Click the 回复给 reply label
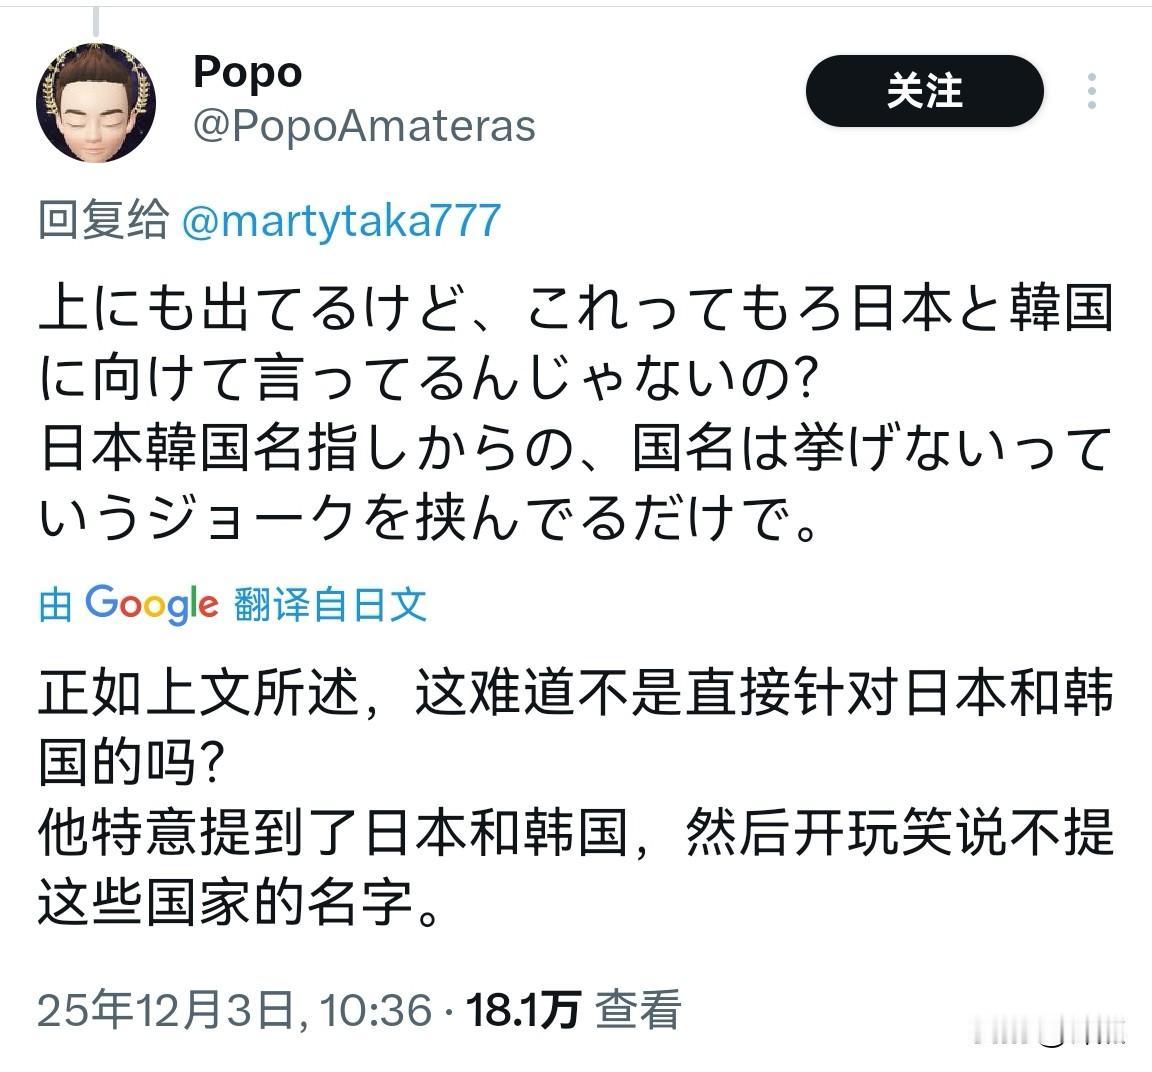This screenshot has height=1072, width=1152. click(103, 220)
